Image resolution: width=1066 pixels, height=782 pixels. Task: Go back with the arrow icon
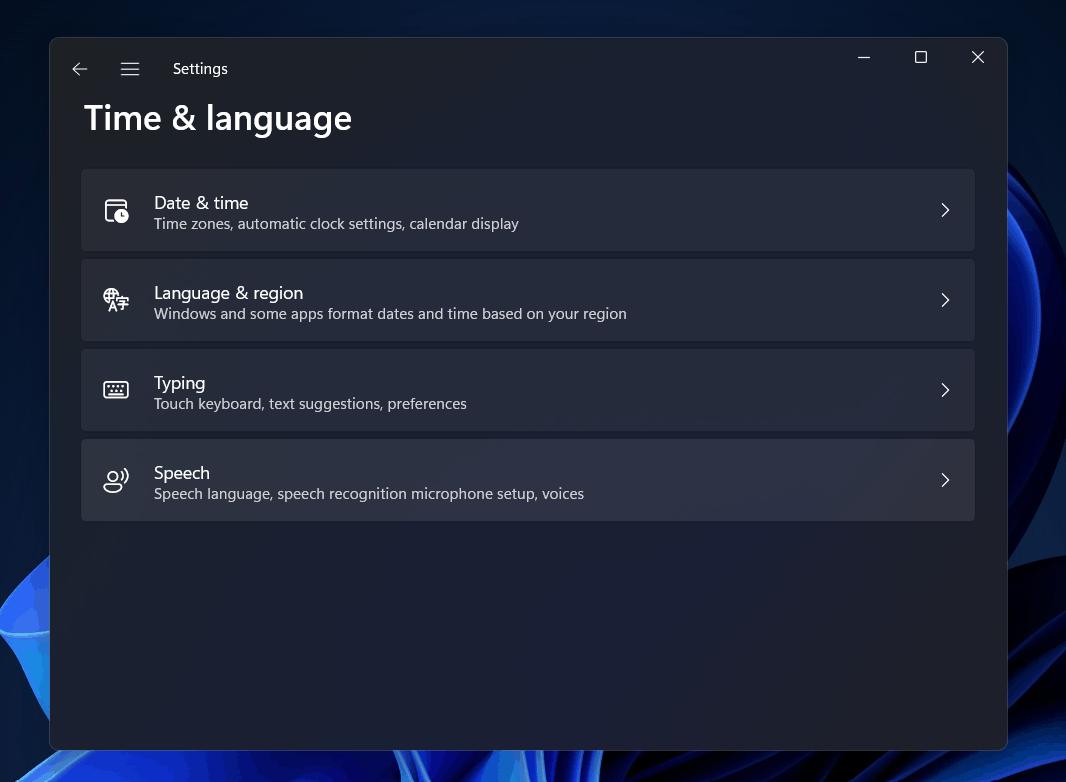(x=80, y=69)
